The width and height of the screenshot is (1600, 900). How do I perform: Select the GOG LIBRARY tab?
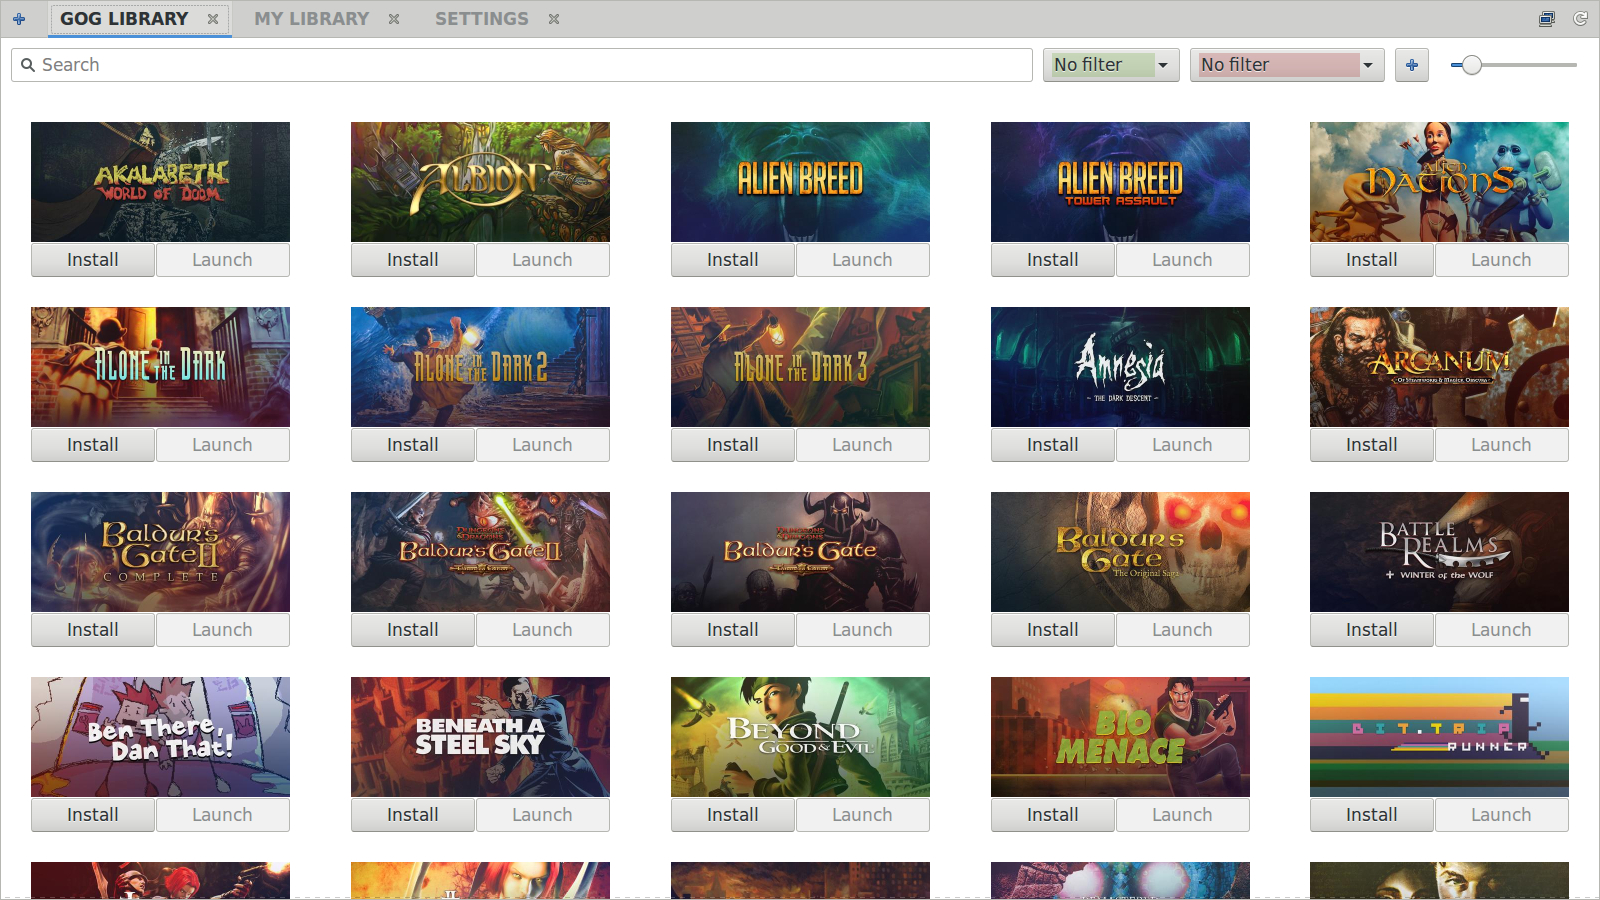pyautogui.click(x=124, y=19)
